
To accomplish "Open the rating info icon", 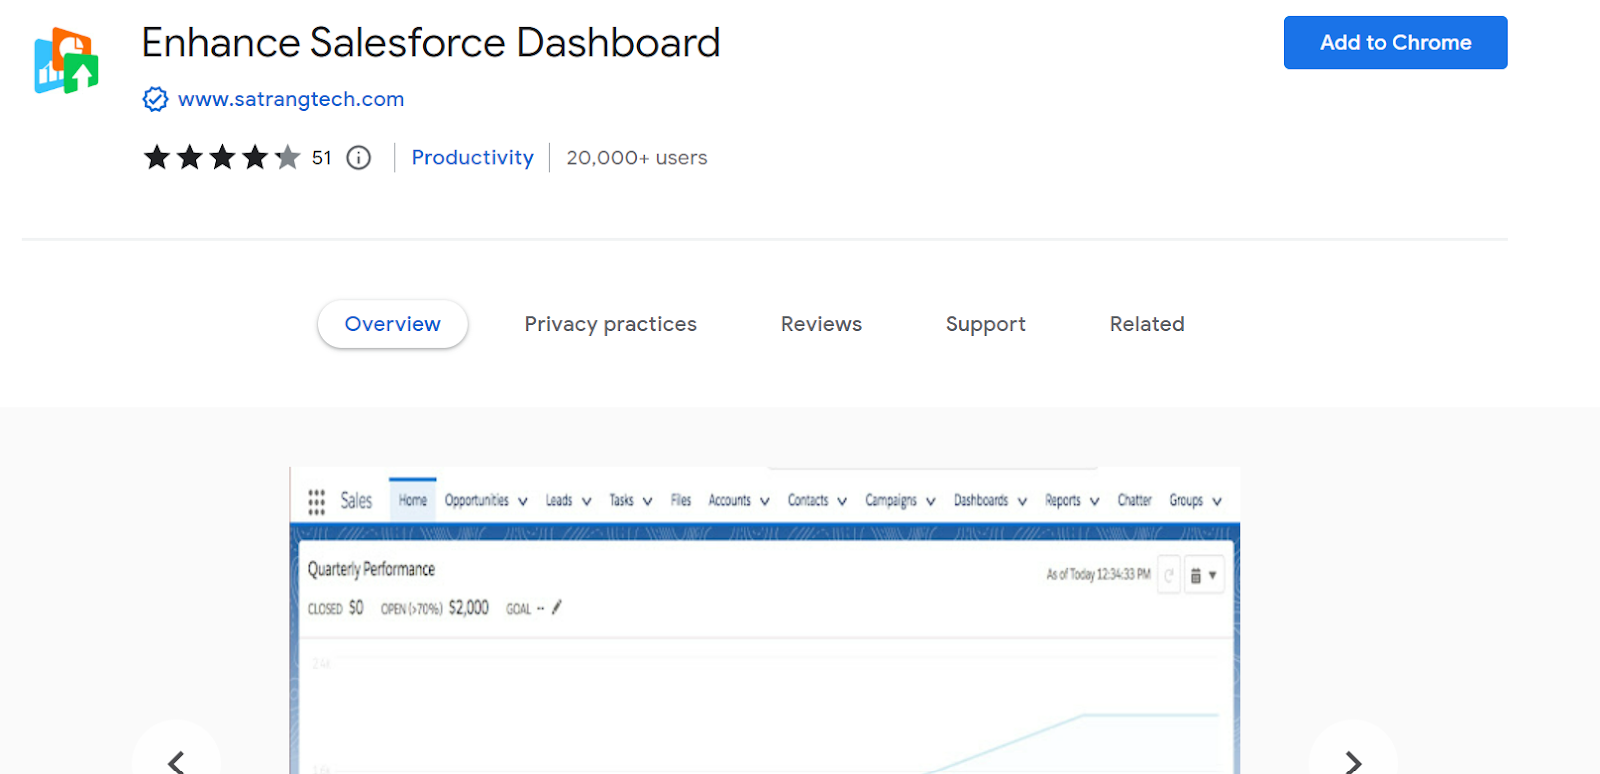I will coord(358,158).
